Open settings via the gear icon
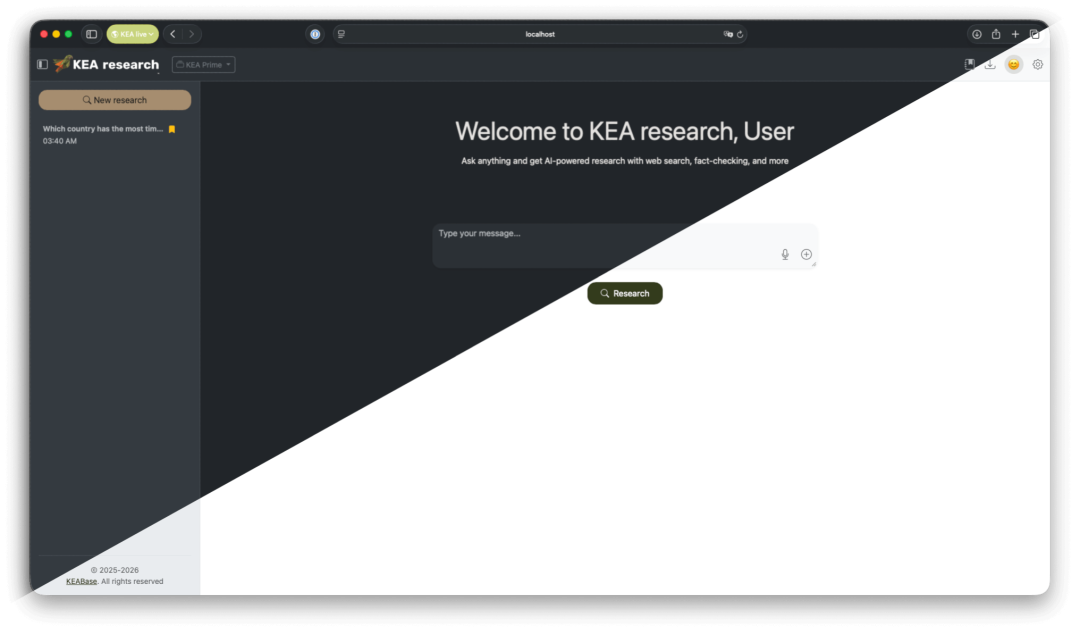Screen dimensions: 1080x634 tap(1037, 63)
